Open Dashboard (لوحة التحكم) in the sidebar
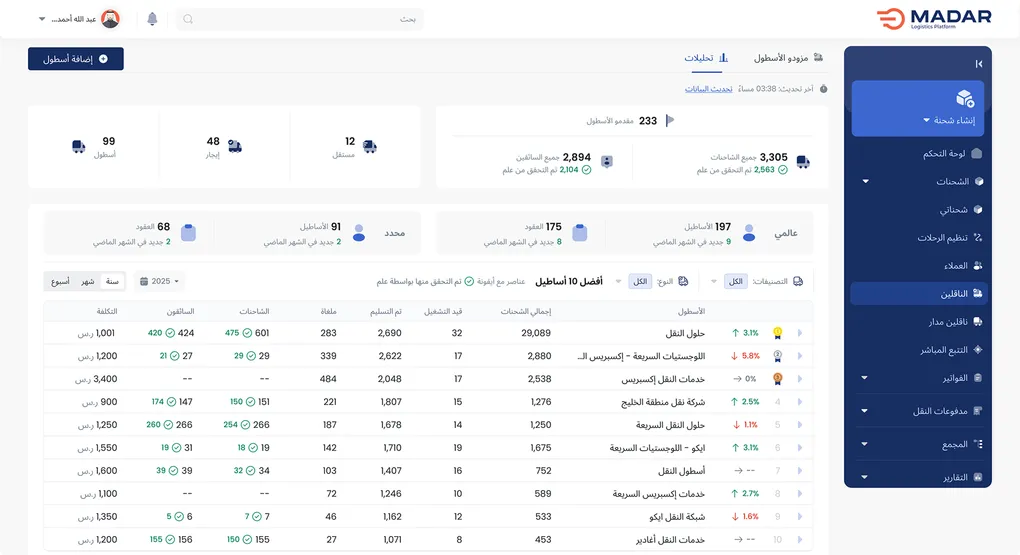 [x=944, y=154]
